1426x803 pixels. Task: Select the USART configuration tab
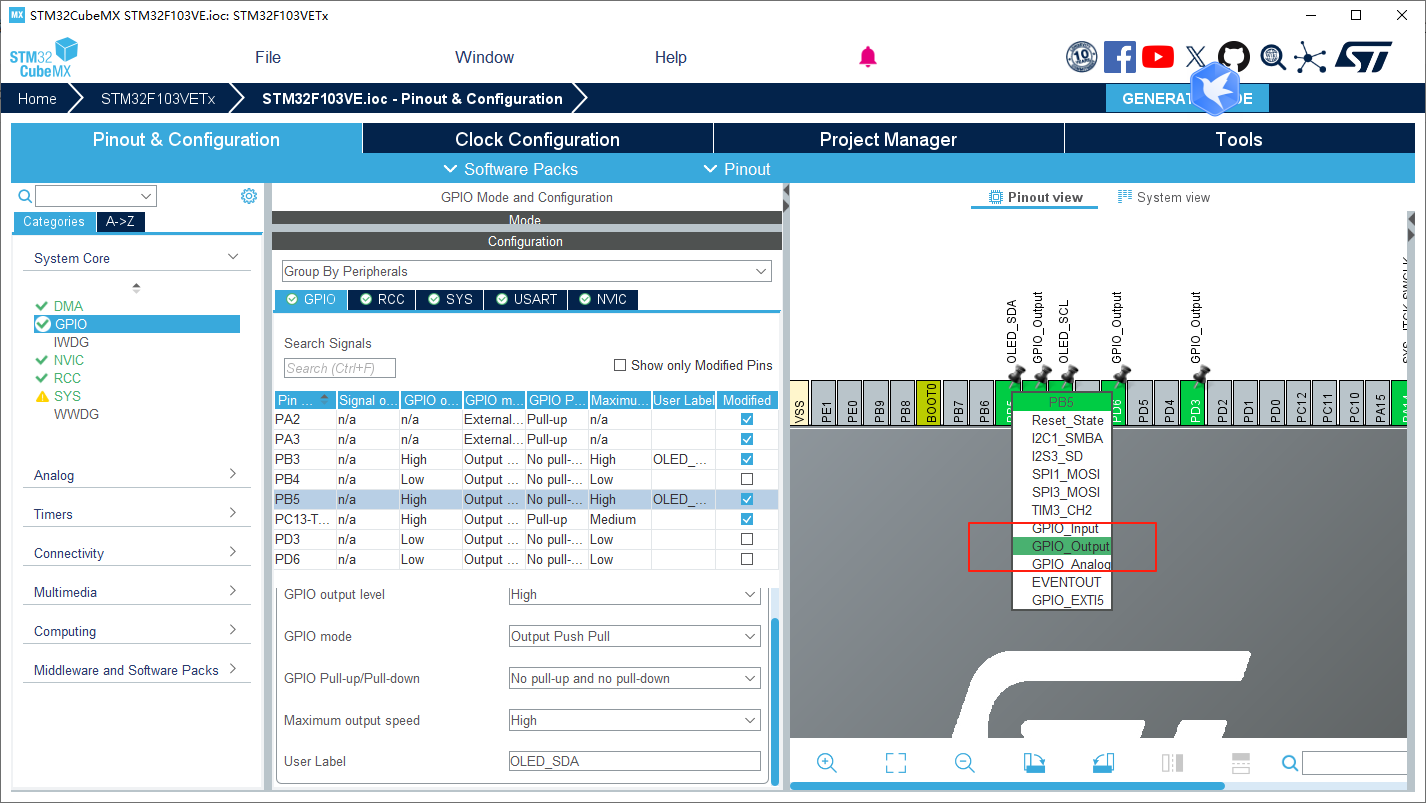pos(526,299)
